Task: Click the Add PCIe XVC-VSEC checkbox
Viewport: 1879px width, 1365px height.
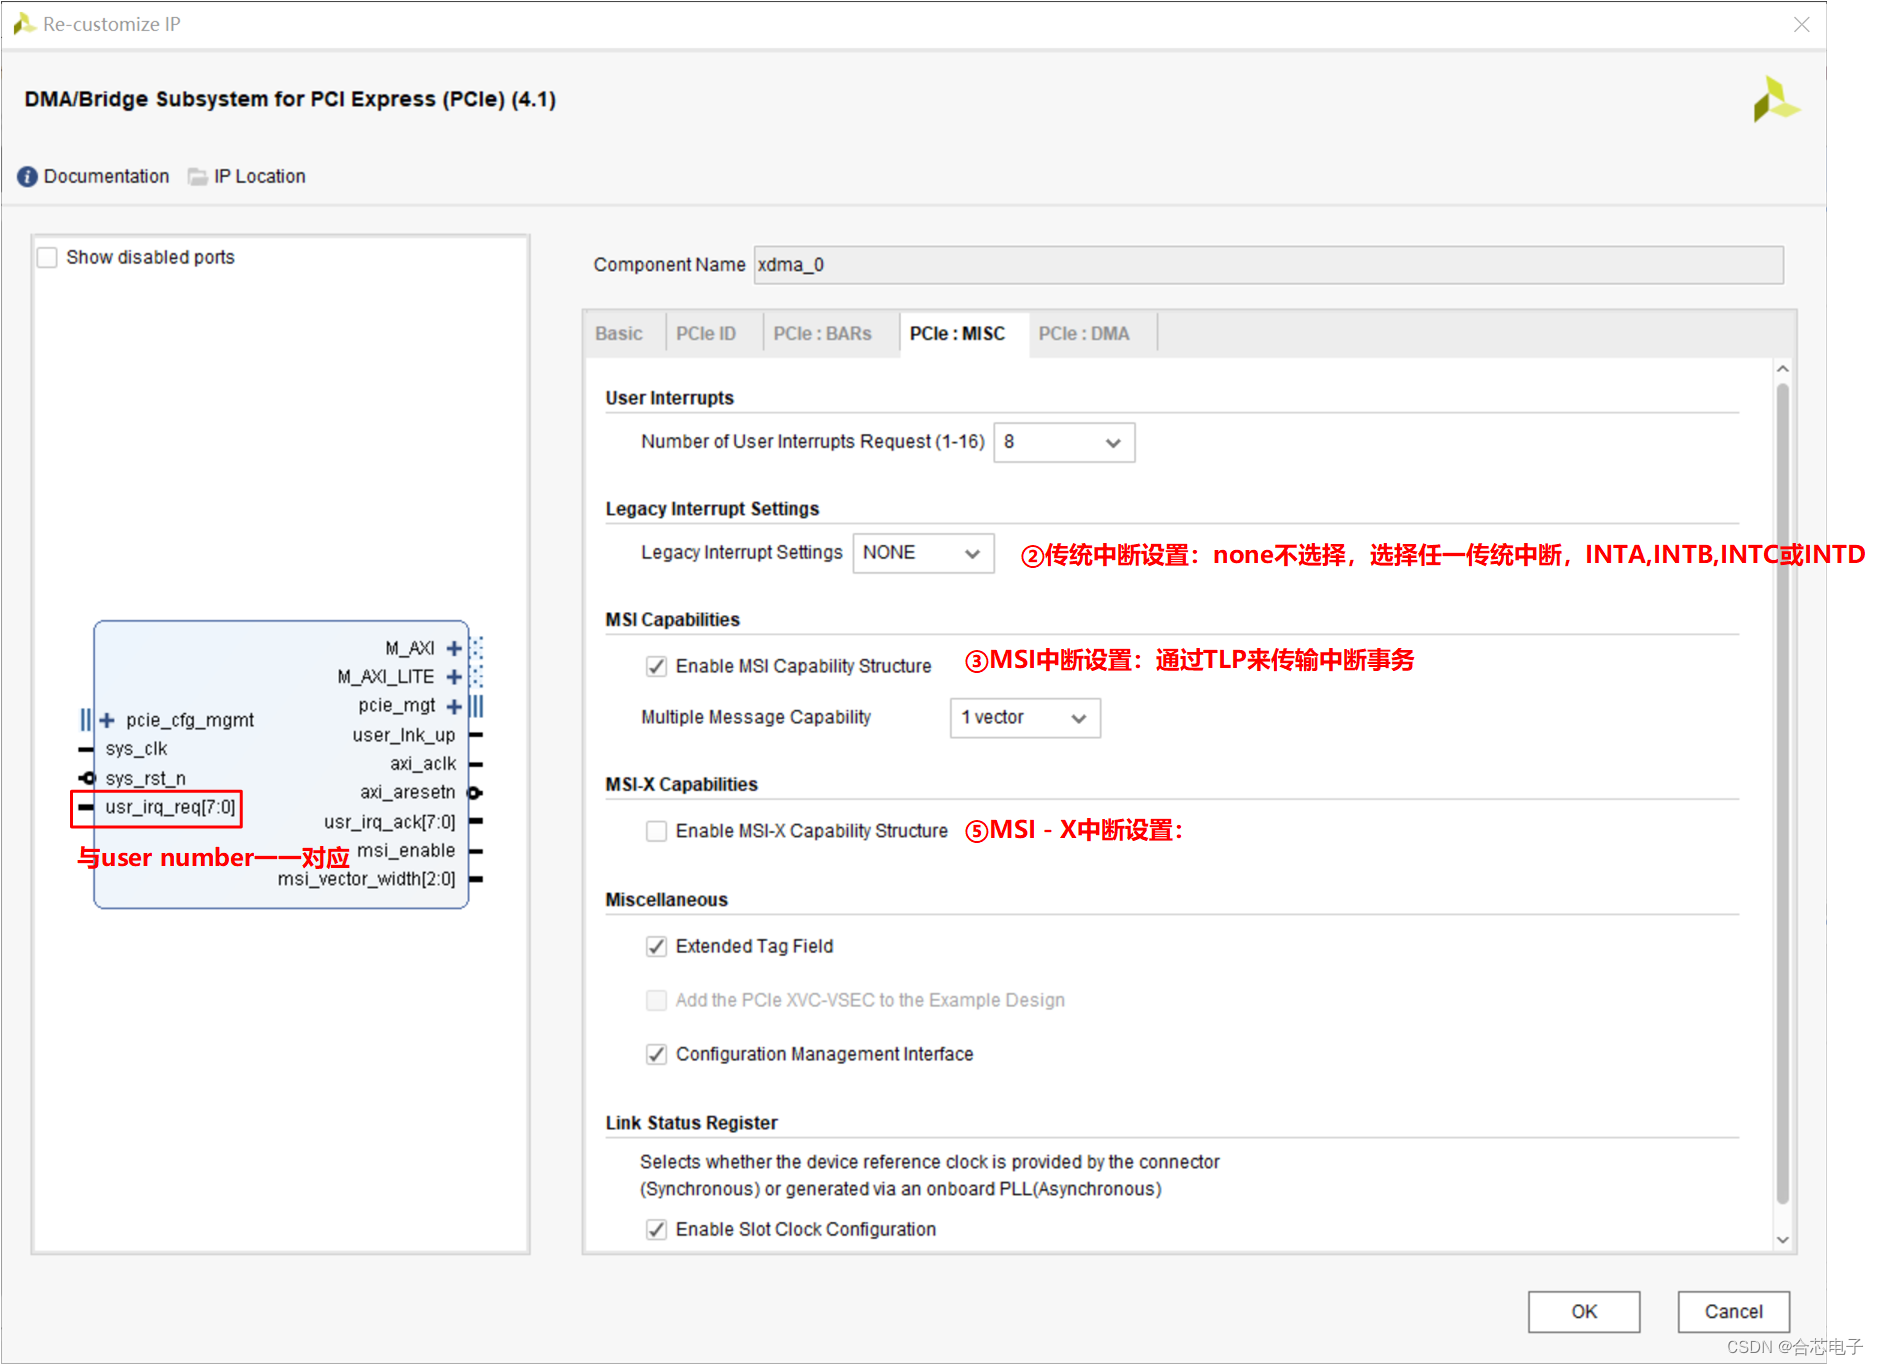Action: (x=656, y=1000)
